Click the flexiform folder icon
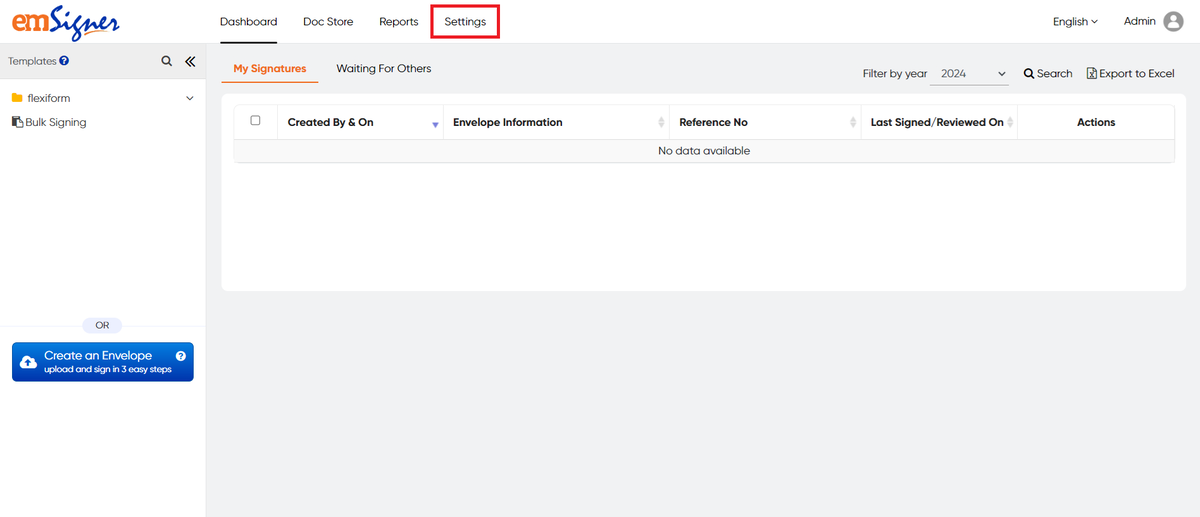 17,98
